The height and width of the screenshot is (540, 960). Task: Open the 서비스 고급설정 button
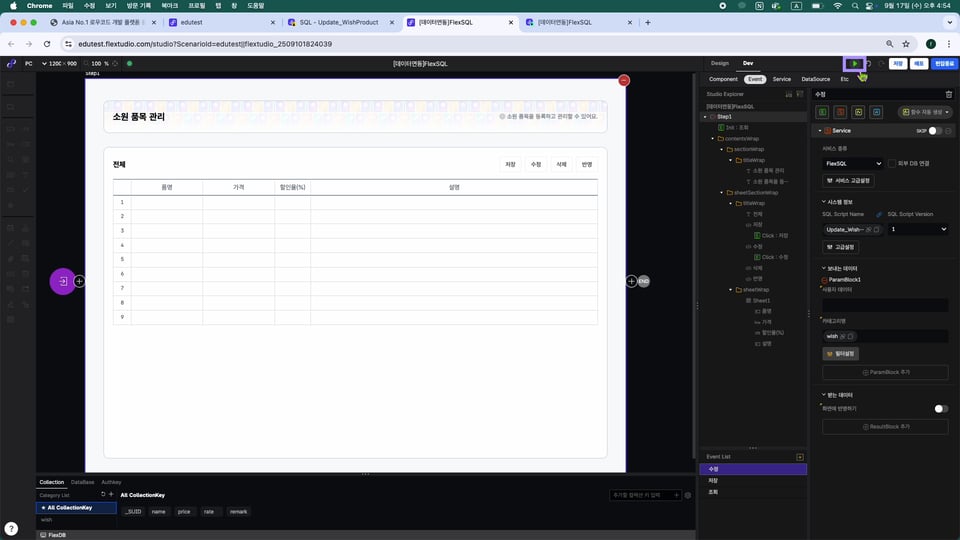[x=848, y=181]
